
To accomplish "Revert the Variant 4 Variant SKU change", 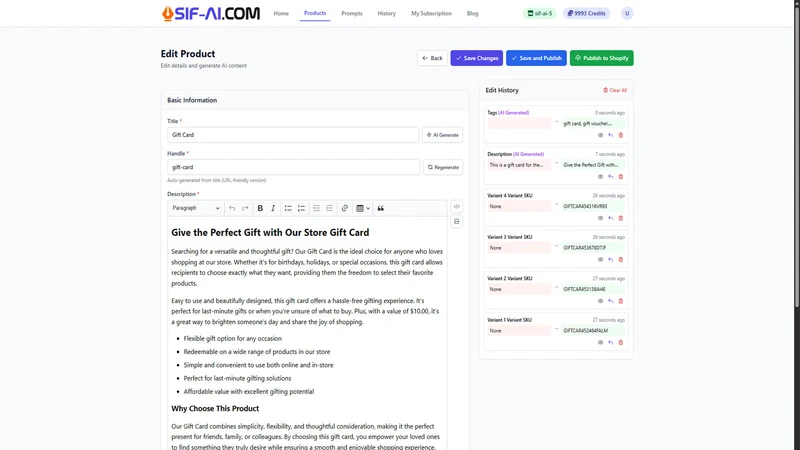I will [610, 218].
